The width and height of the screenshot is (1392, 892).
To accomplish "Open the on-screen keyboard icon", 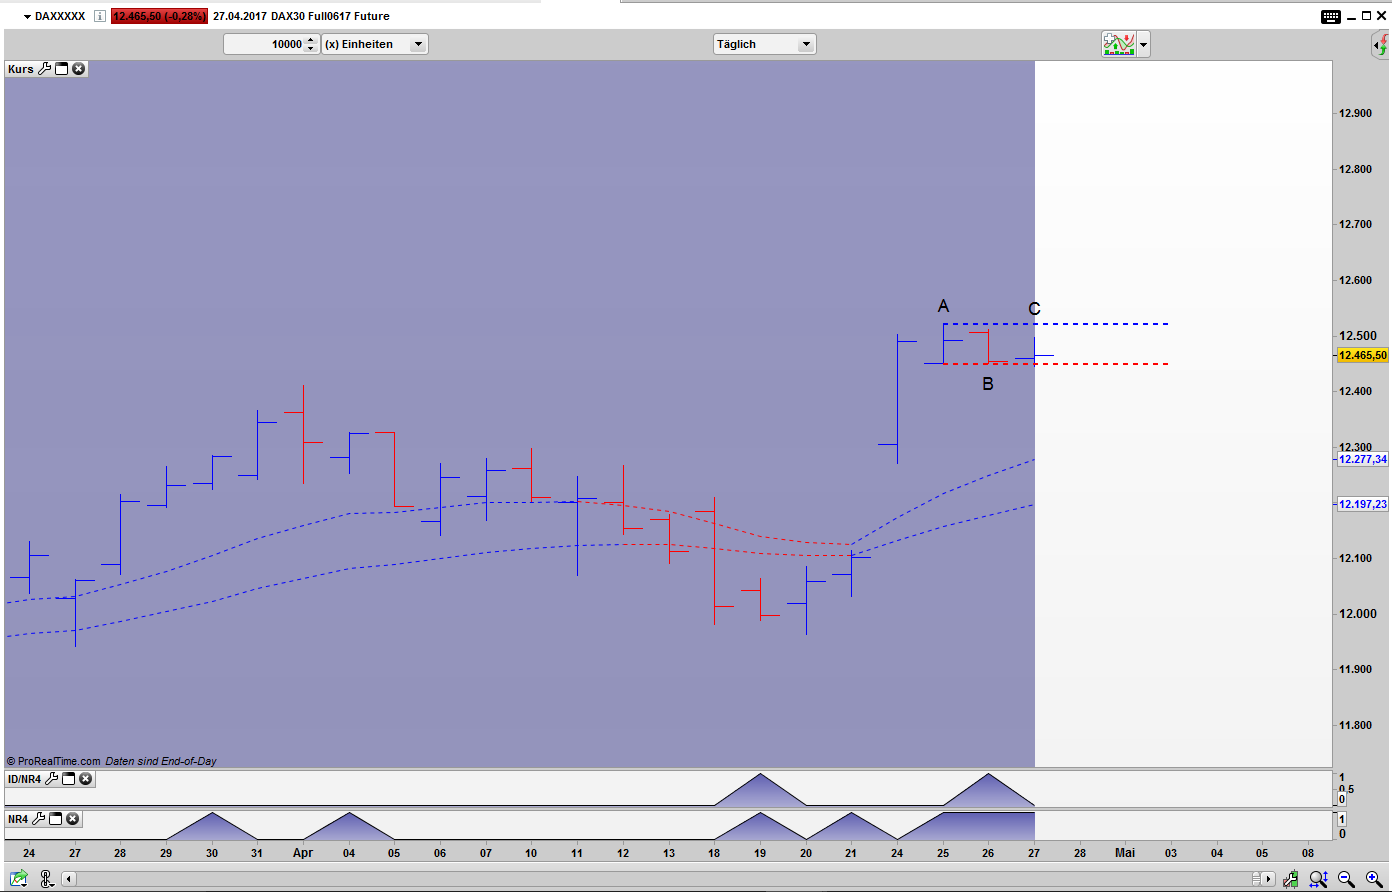I will (1331, 16).
